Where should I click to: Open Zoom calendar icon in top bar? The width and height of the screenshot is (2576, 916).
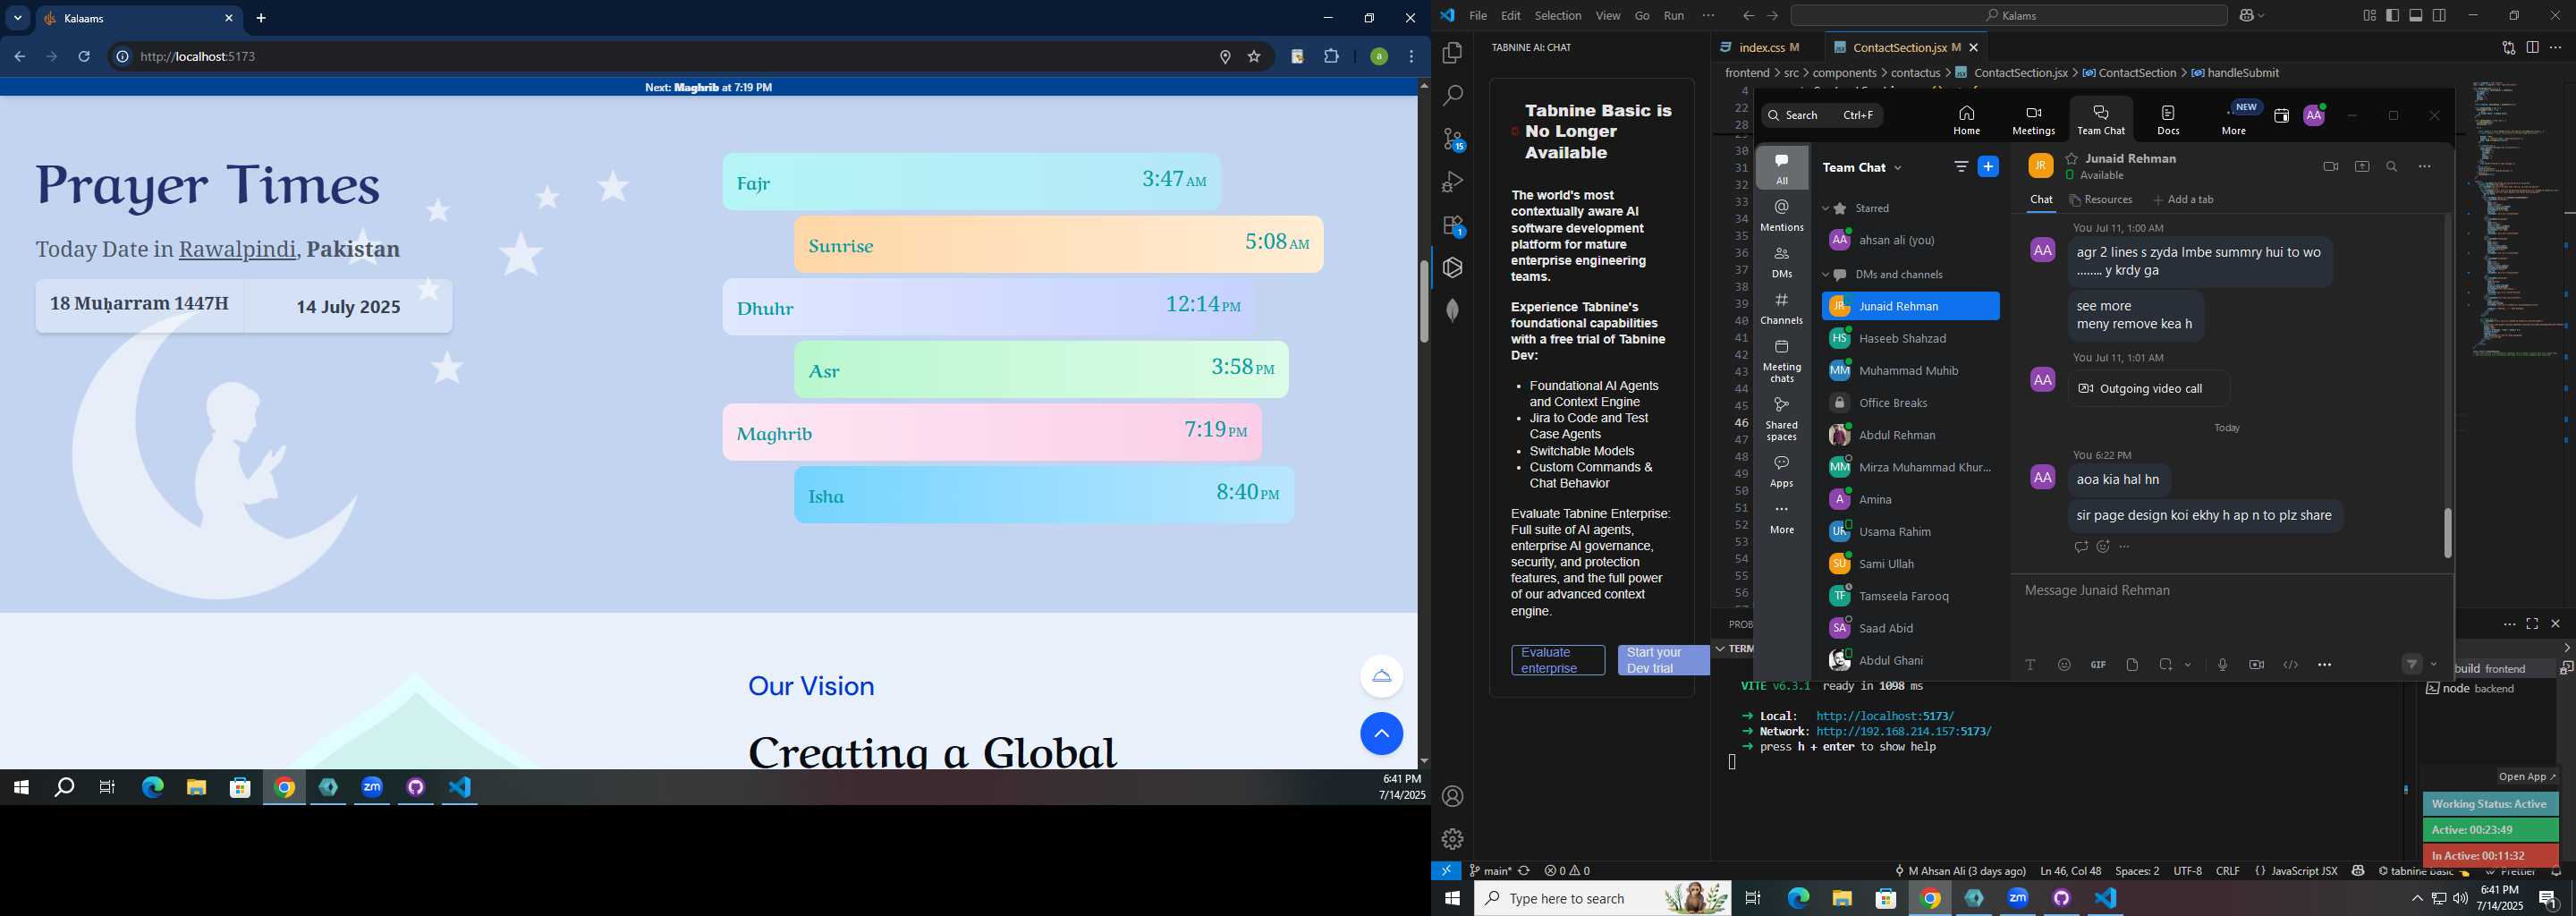pos(2281,116)
